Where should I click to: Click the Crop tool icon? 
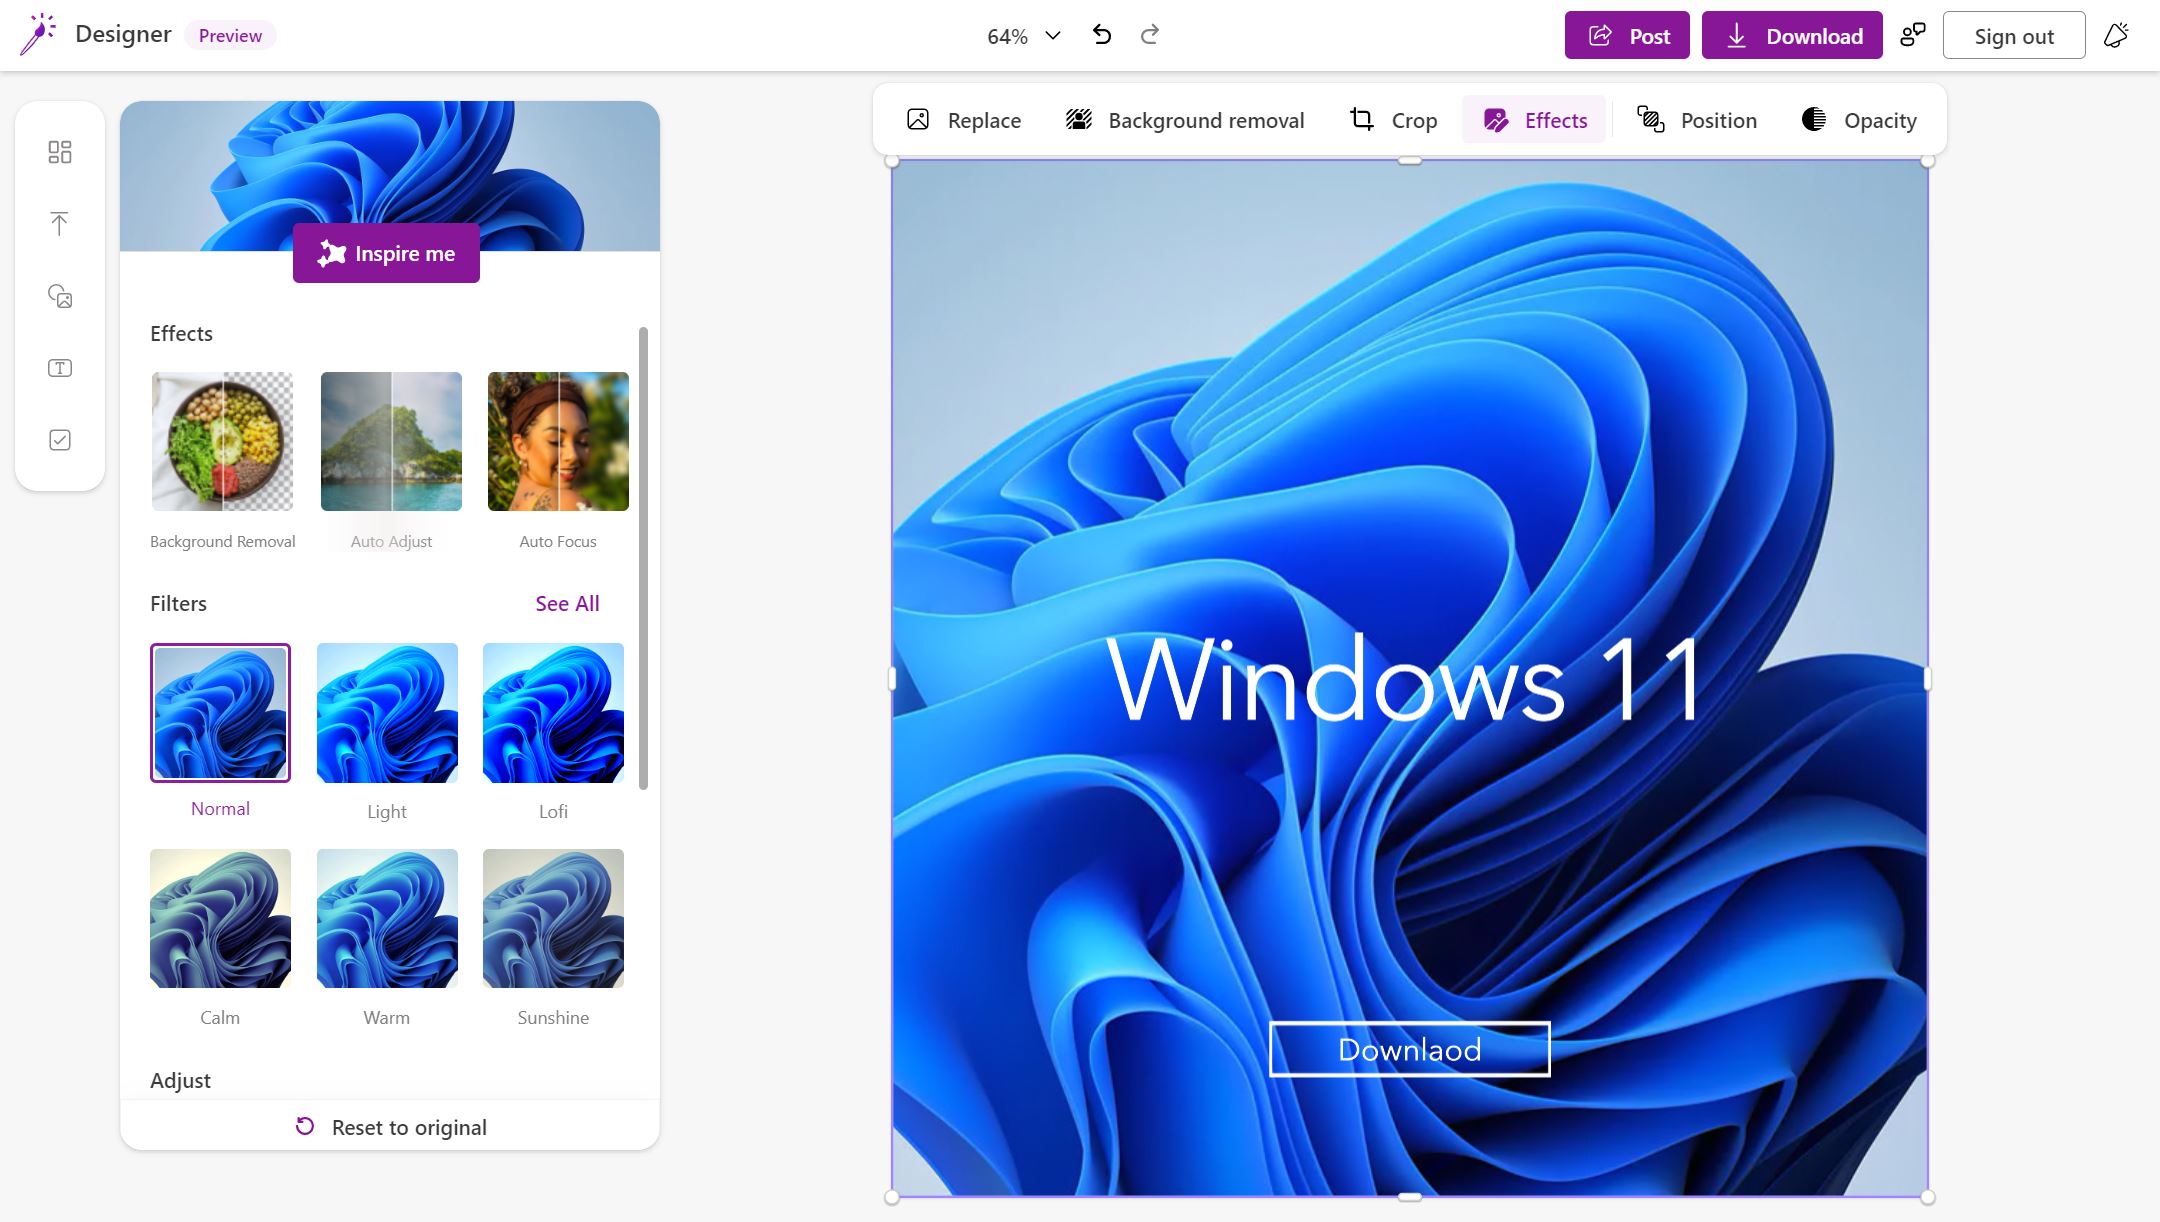coord(1361,120)
